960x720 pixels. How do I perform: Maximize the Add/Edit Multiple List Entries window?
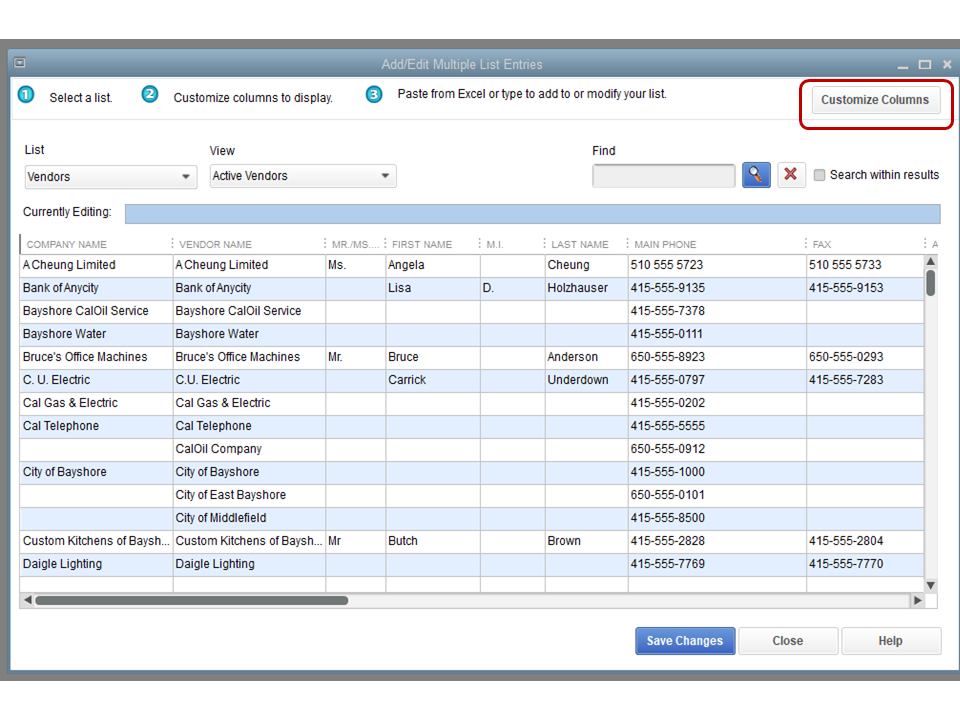tap(925, 64)
